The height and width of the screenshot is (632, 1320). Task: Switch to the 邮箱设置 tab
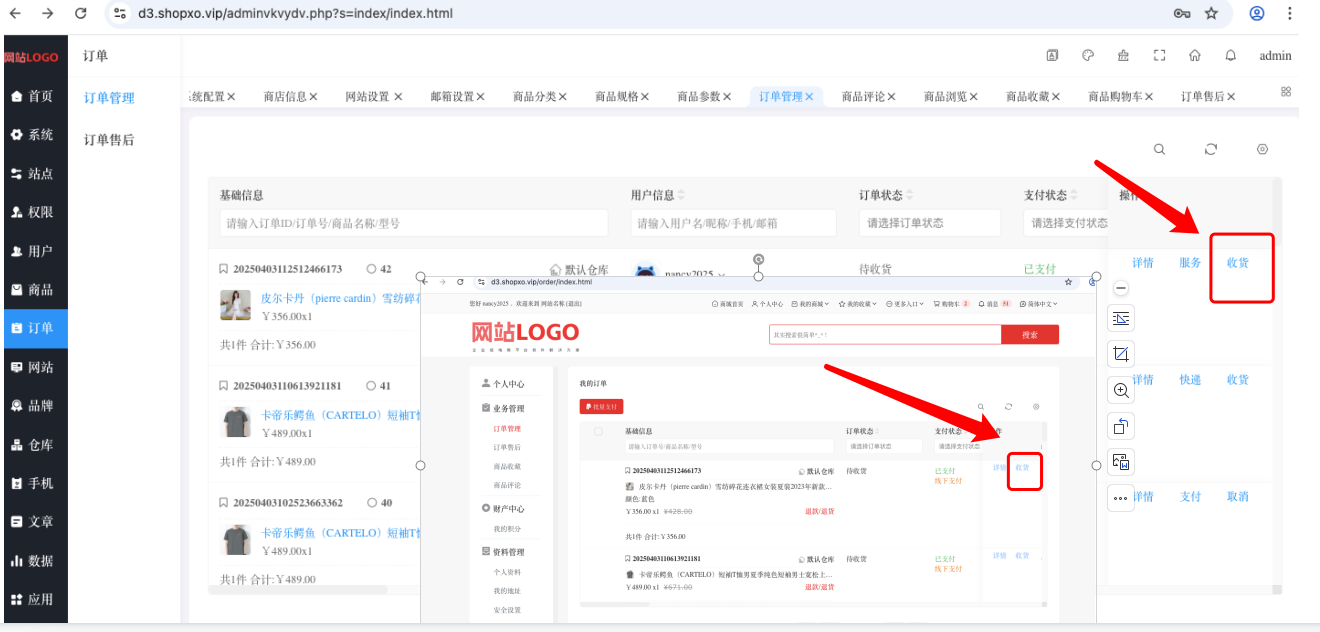(x=452, y=96)
